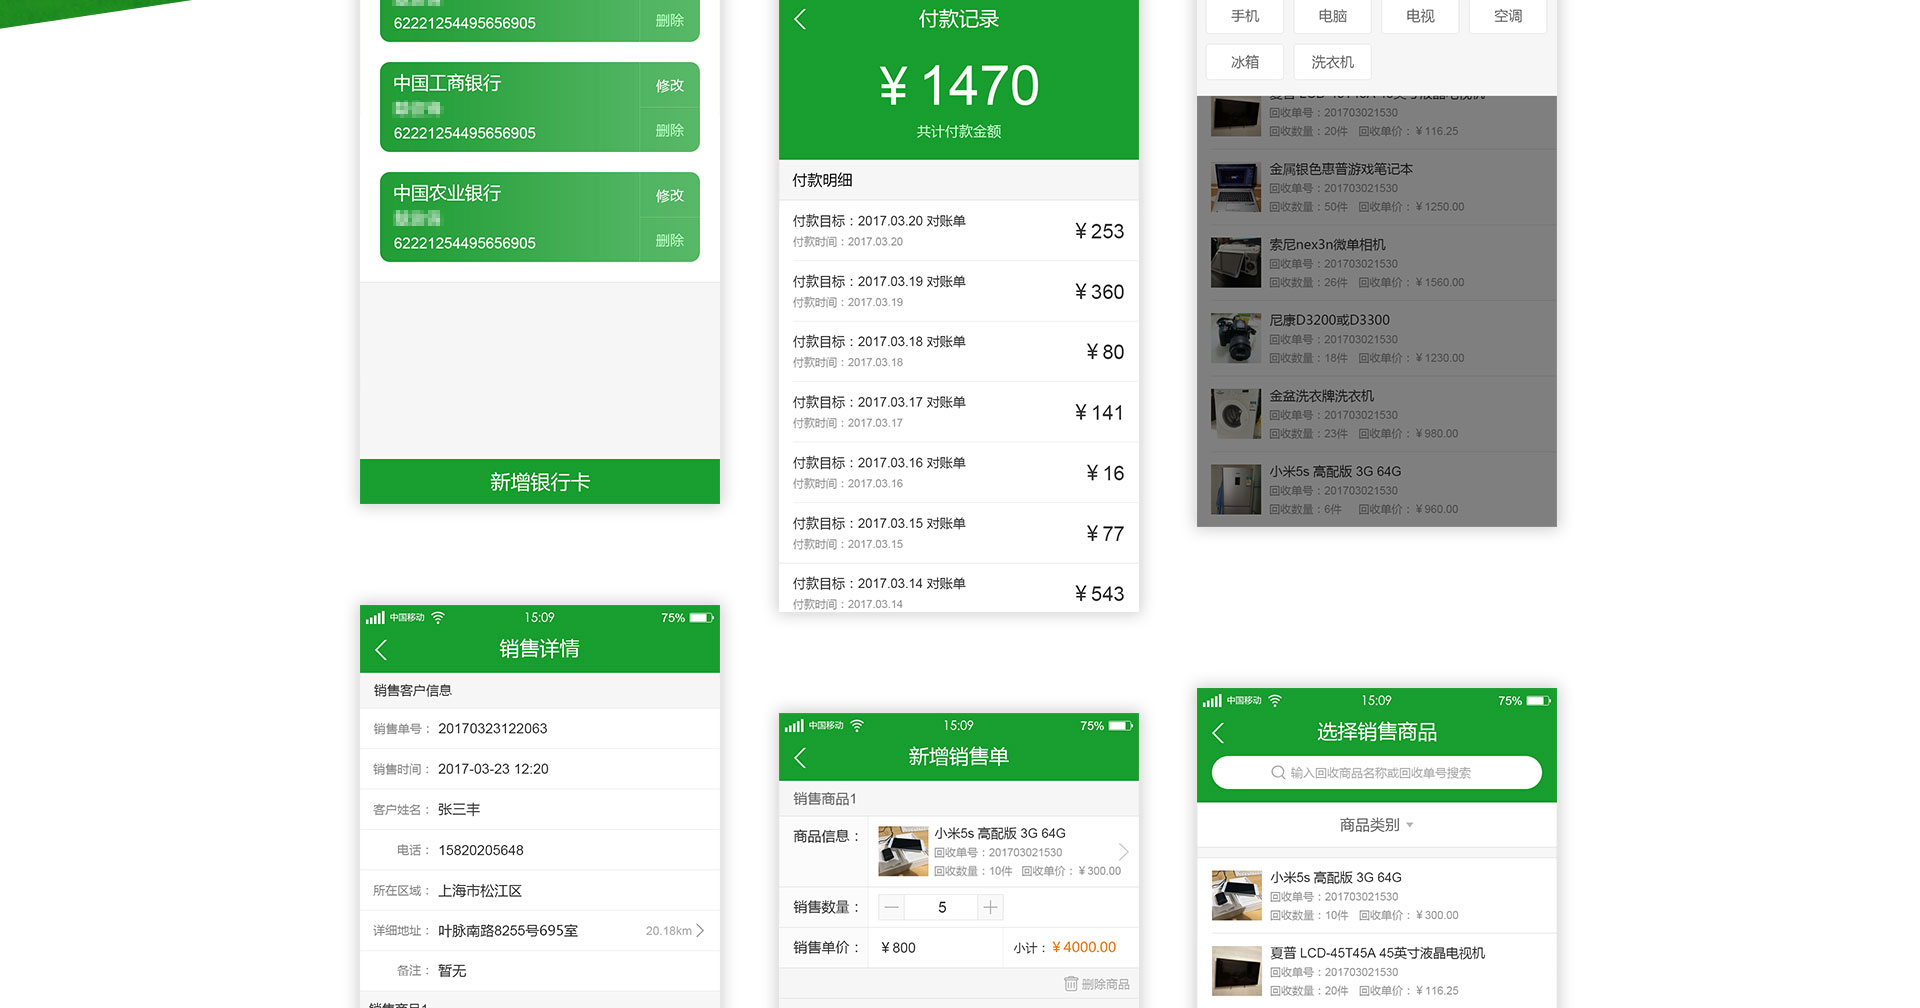Tap the back arrow on 选择销售商品
The image size is (1920, 1008).
pyautogui.click(x=1218, y=733)
